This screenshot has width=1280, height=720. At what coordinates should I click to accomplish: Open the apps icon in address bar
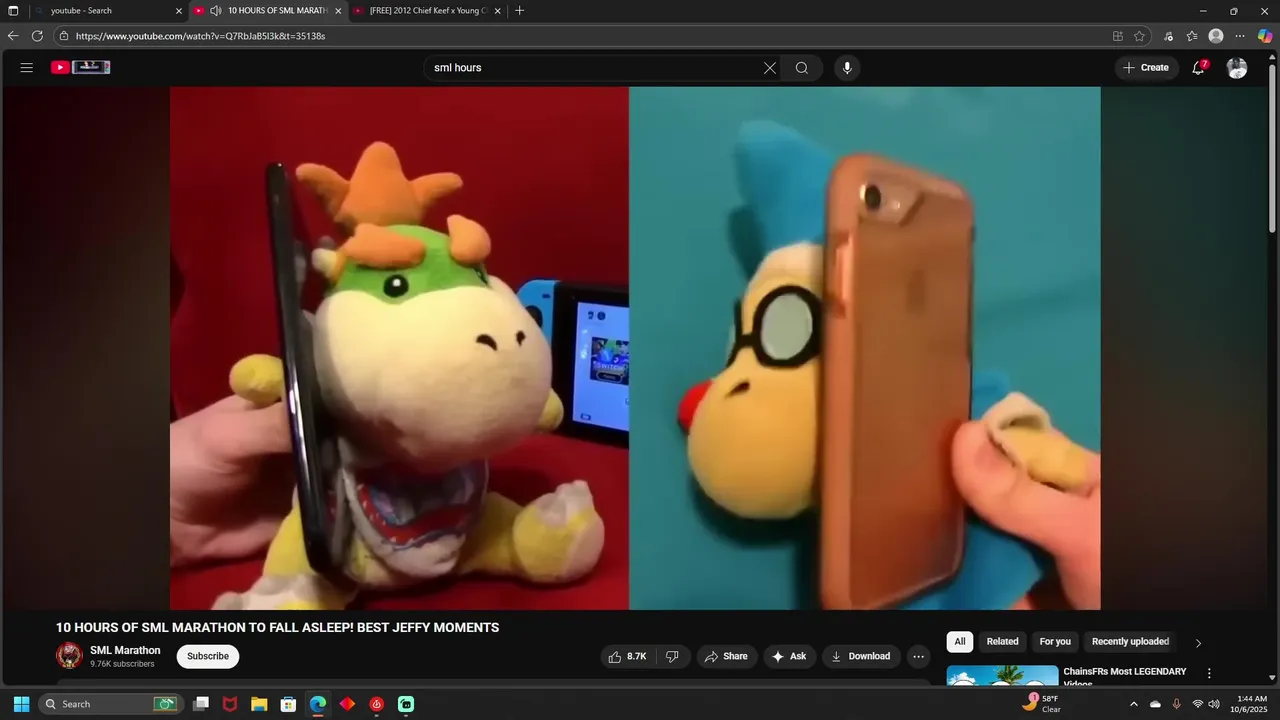coord(1118,36)
